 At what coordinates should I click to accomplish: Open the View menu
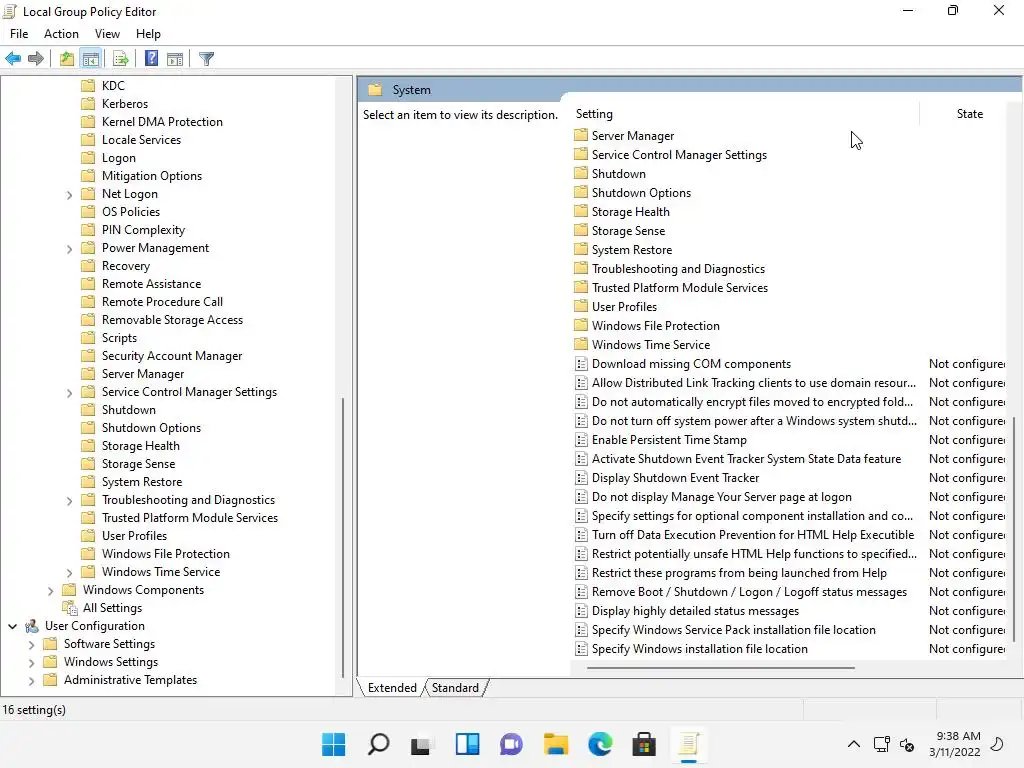107,34
